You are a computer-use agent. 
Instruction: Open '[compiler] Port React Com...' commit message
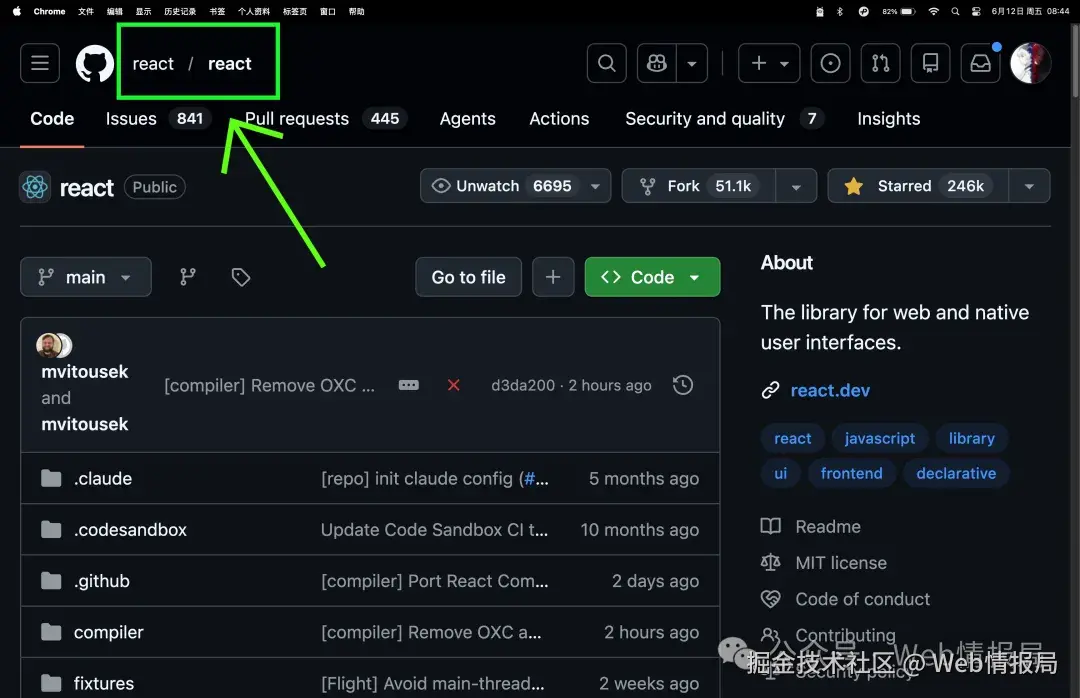435,581
